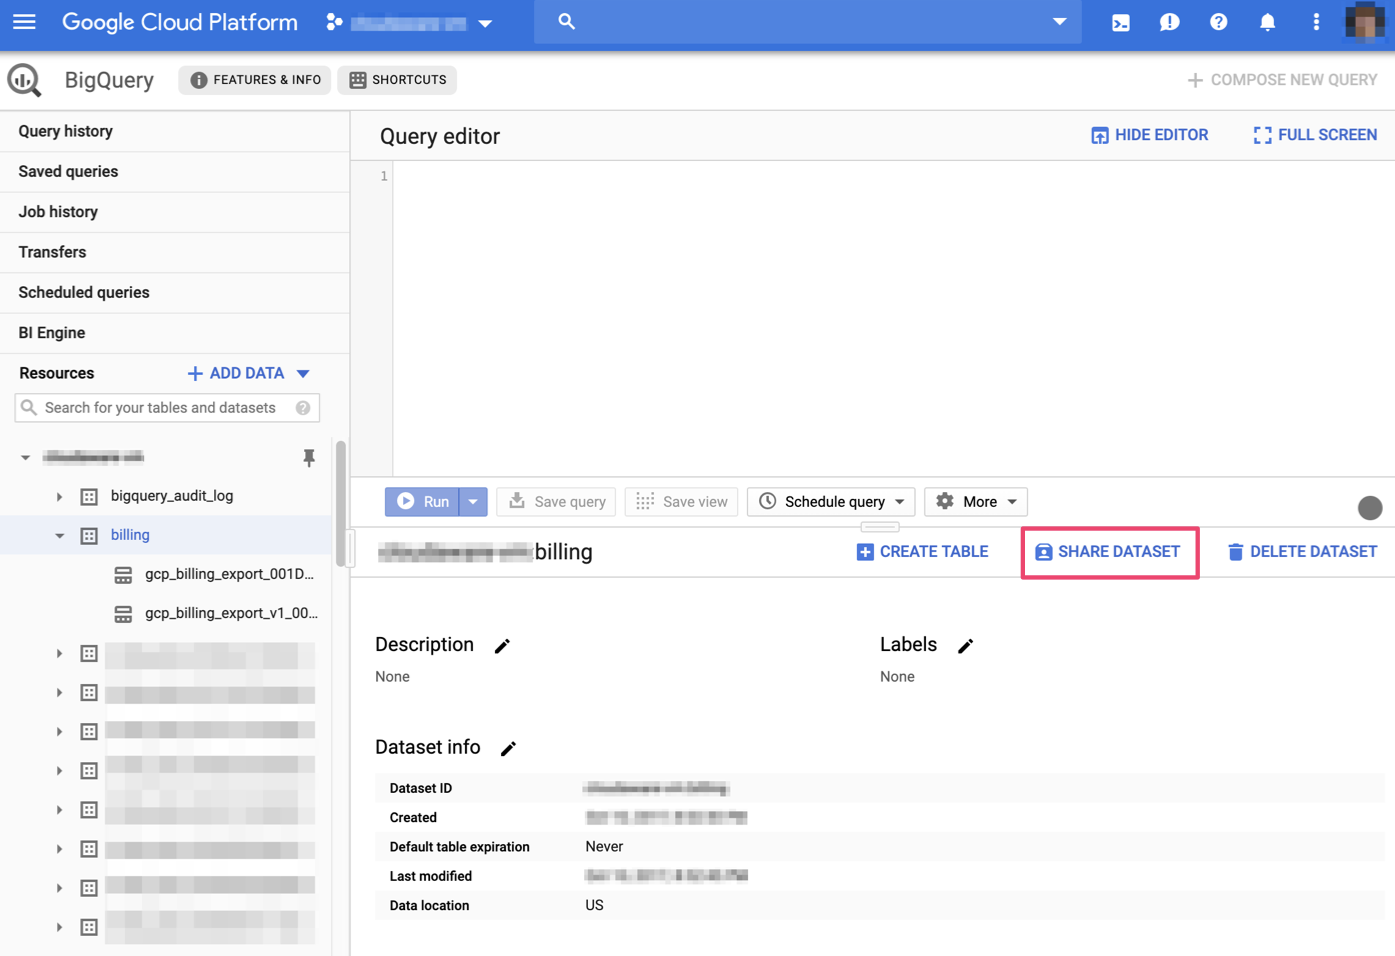Viewport: 1395px width, 956px height.
Task: Expand the search bar dropdown arrow
Action: [1059, 22]
